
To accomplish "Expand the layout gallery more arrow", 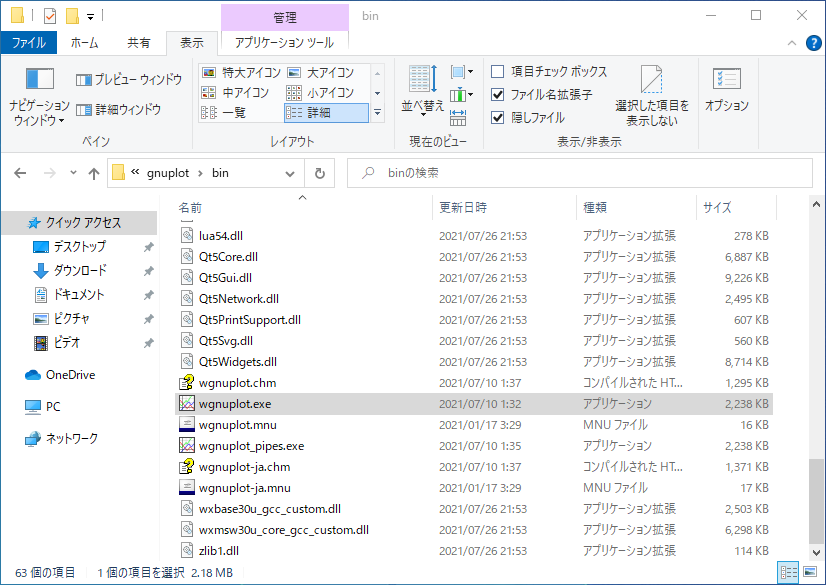I will [x=377, y=113].
